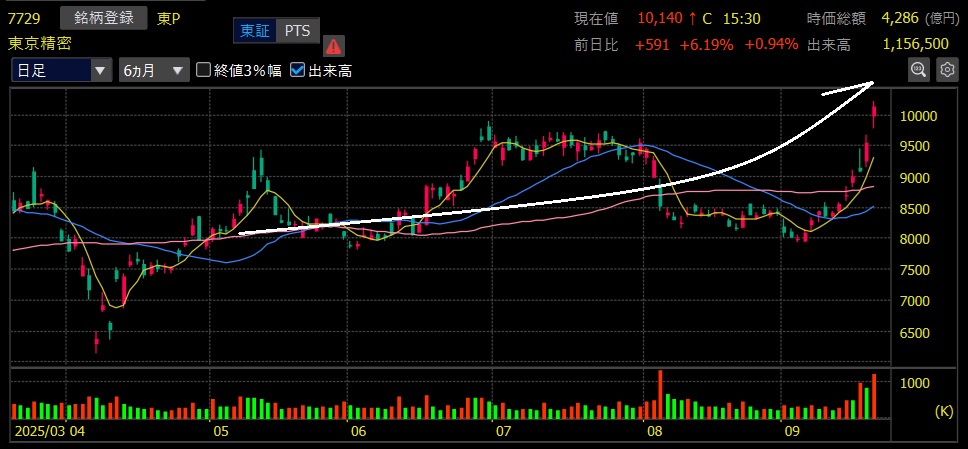The width and height of the screenshot is (968, 449).
Task: Switch to the PTS tab
Action: [296, 31]
